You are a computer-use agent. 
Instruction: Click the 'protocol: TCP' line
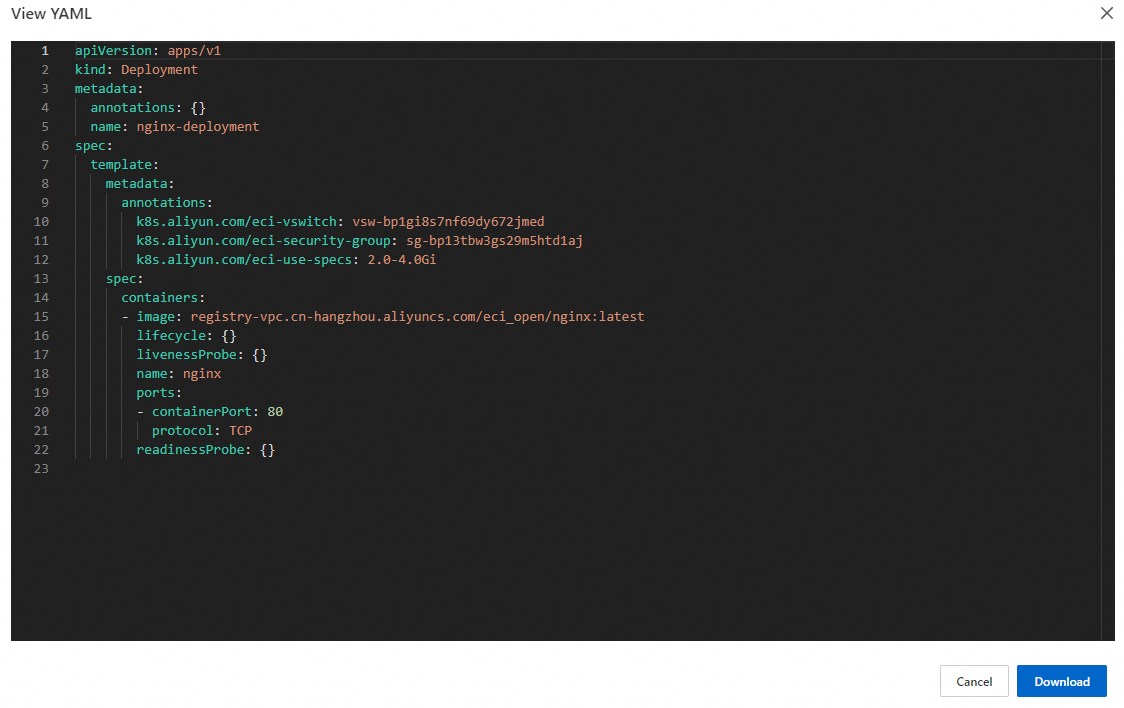pyautogui.click(x=201, y=430)
